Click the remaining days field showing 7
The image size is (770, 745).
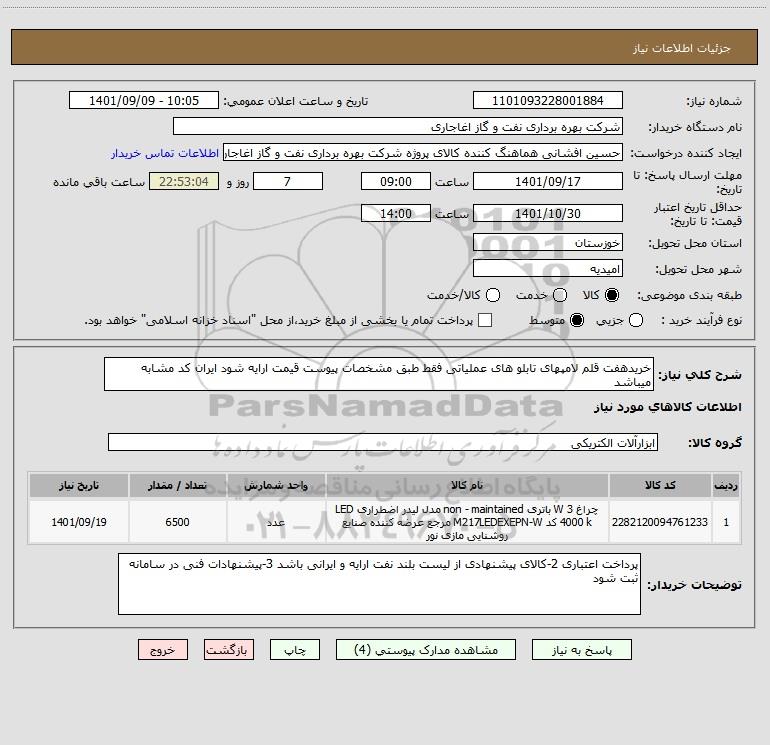[x=288, y=181]
